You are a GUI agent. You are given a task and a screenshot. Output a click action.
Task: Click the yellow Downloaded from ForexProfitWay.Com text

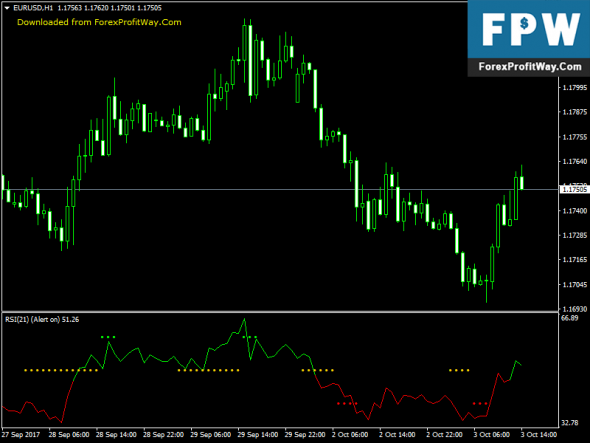coord(99,22)
